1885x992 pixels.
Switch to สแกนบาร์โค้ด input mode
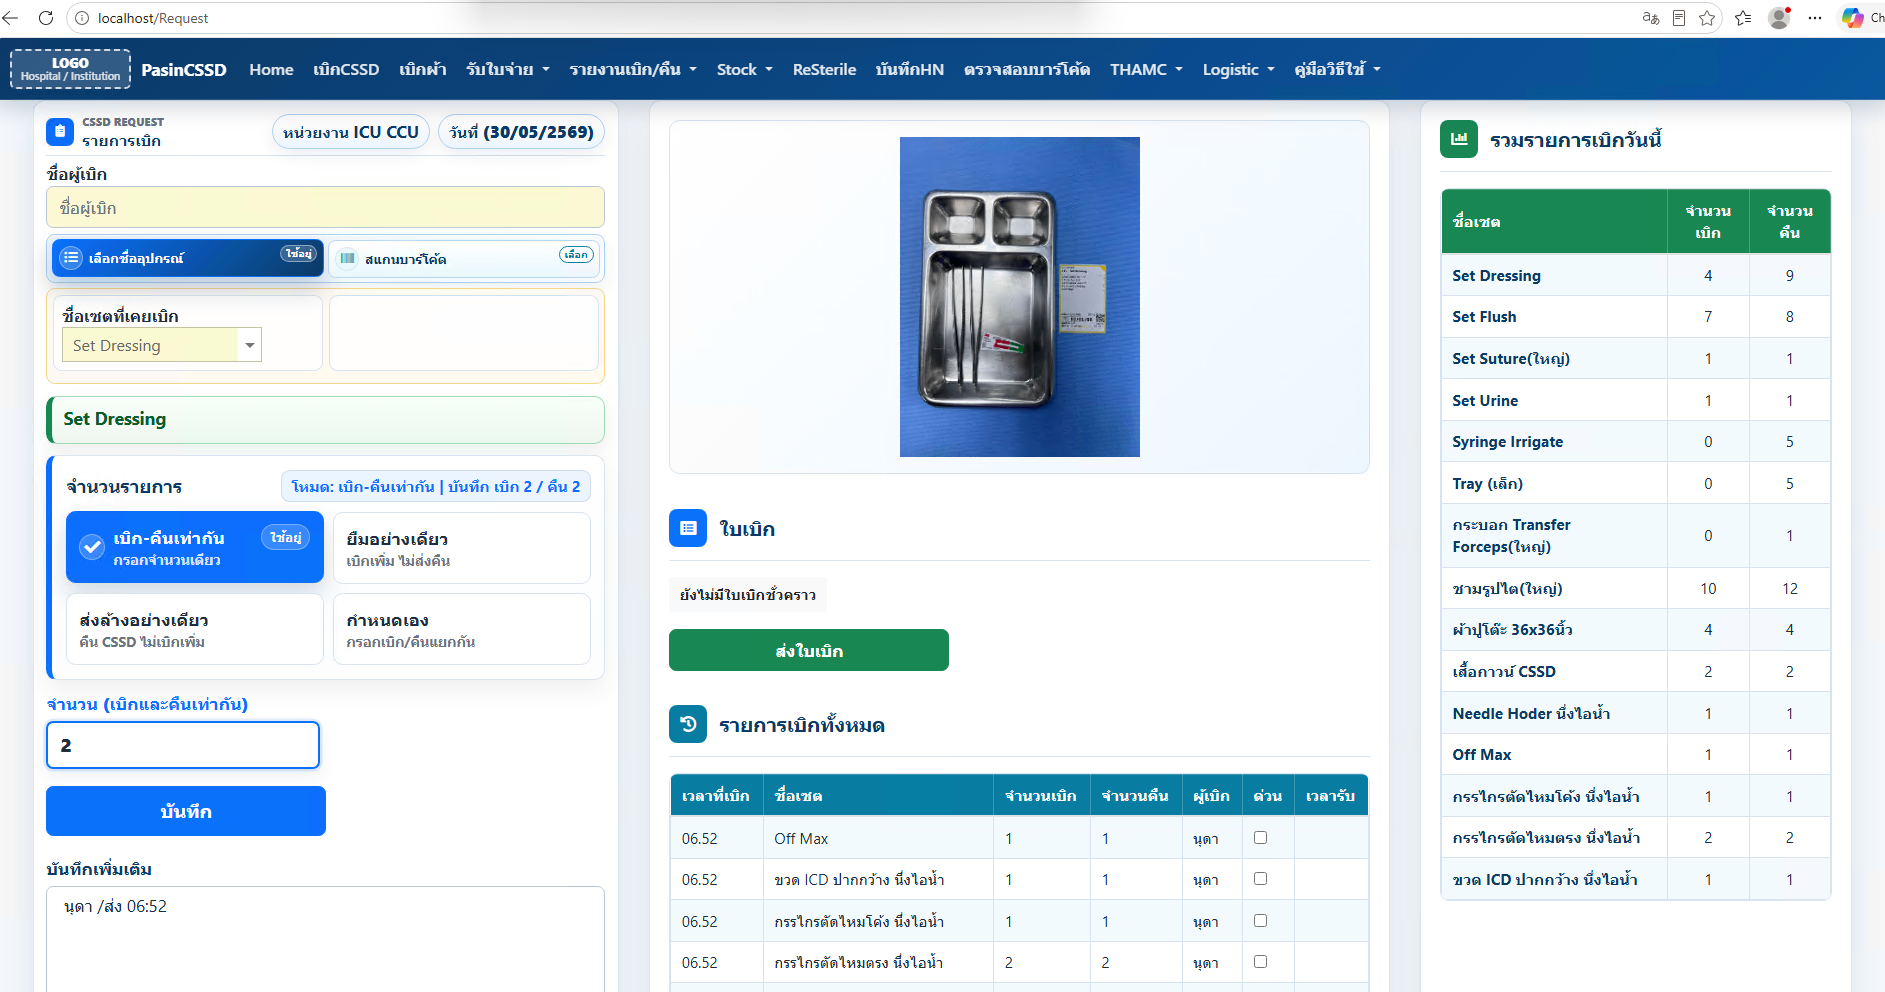pyautogui.click(x=464, y=259)
